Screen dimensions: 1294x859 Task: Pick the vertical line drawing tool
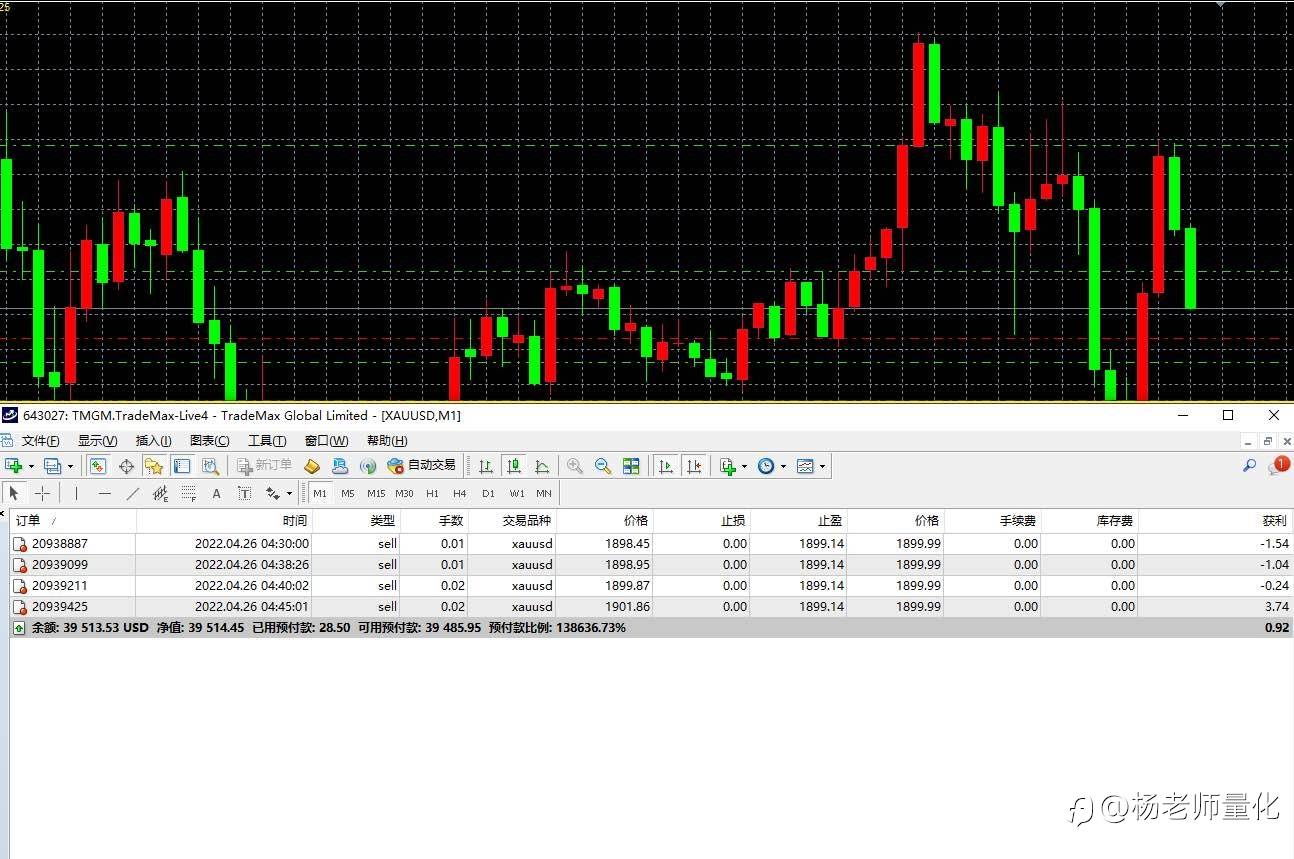pyautogui.click(x=76, y=493)
